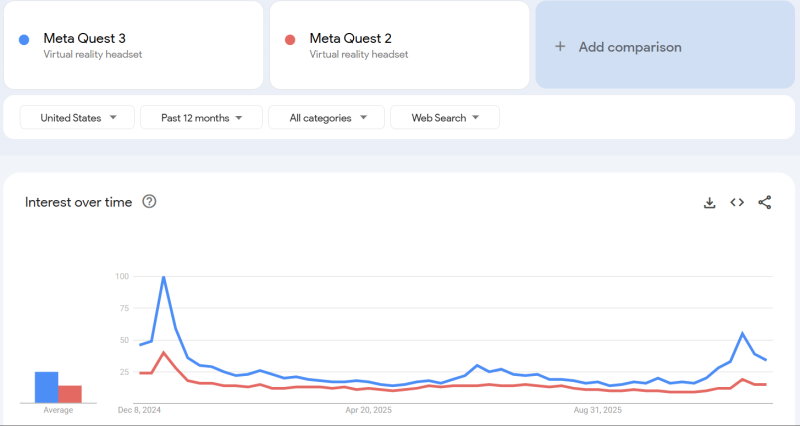
Task: Open the Web Search type dropdown
Action: 445,118
